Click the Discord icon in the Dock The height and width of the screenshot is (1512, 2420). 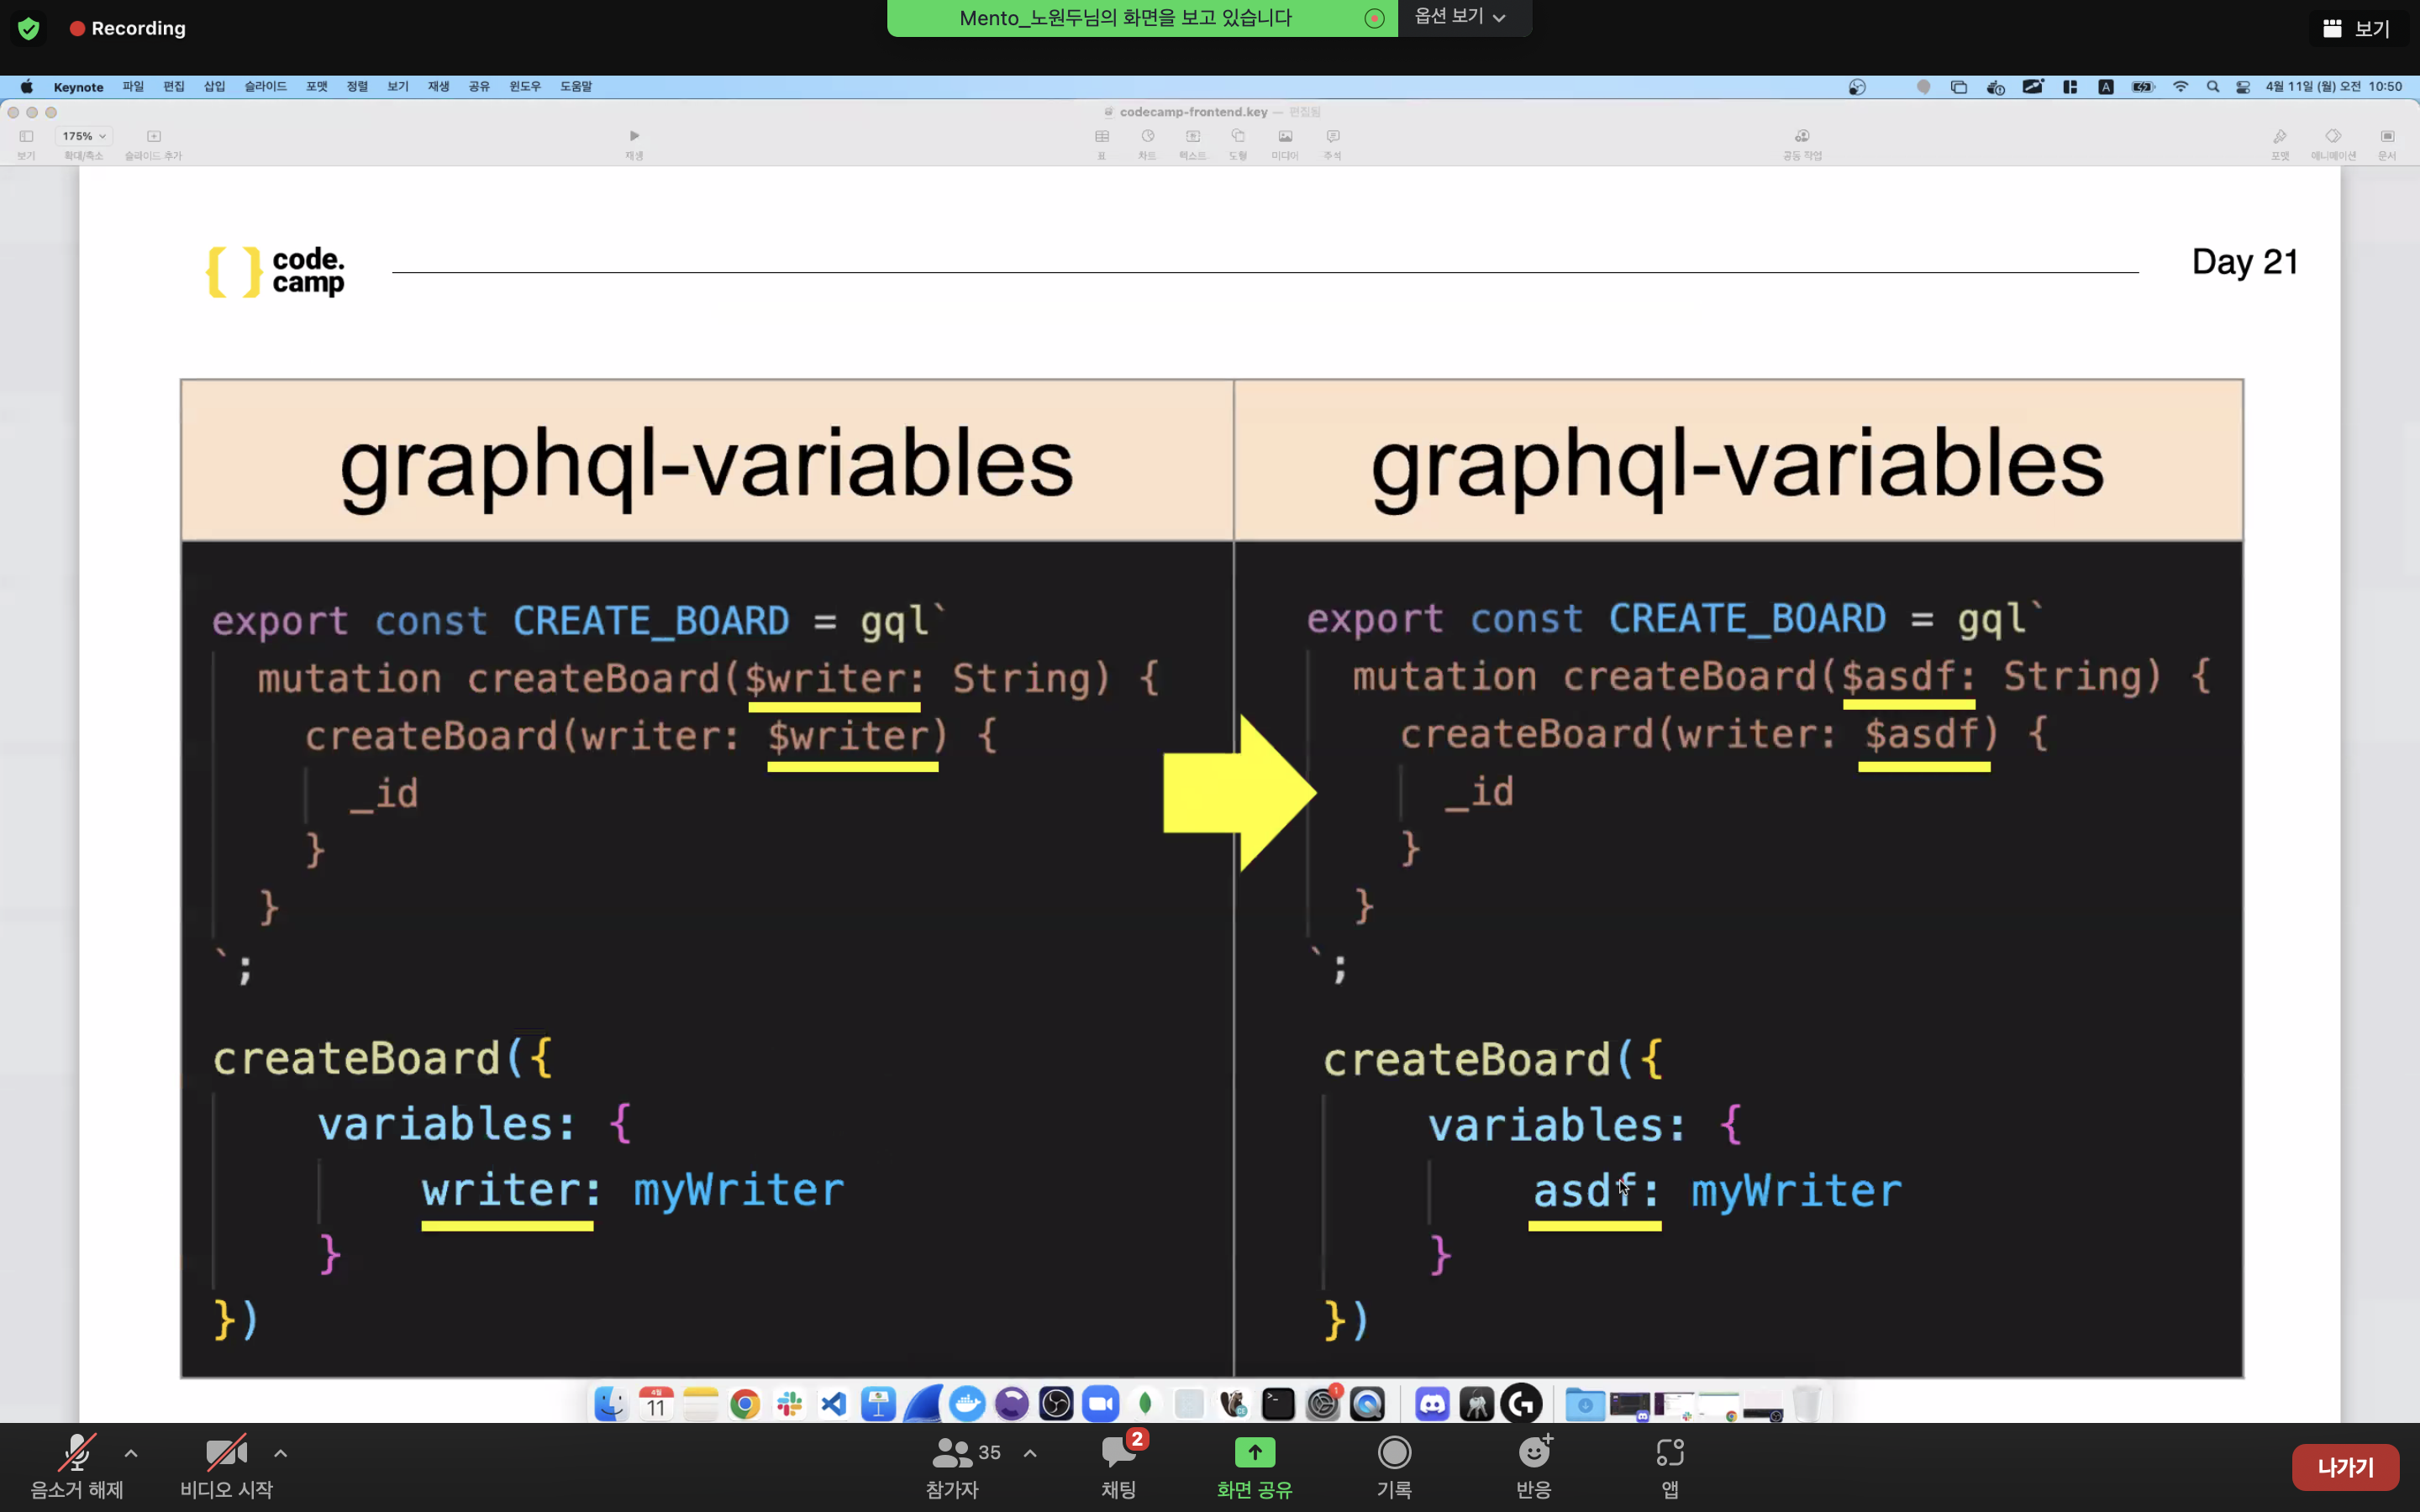pyautogui.click(x=1432, y=1404)
